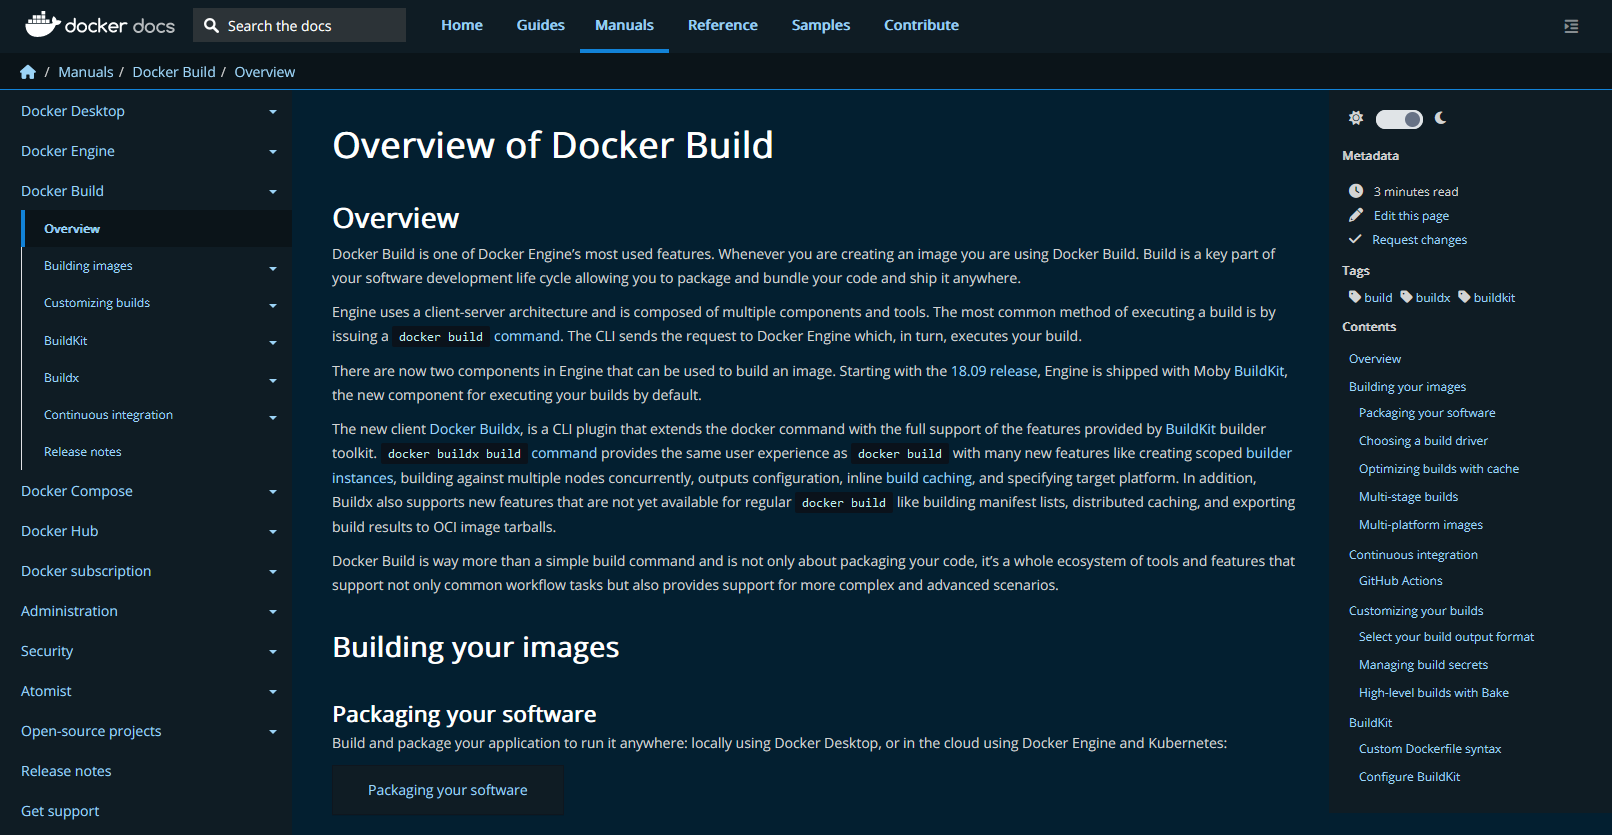1612x835 pixels.
Task: Expand the Buildx sidebar submenu arrow
Action: point(272,381)
